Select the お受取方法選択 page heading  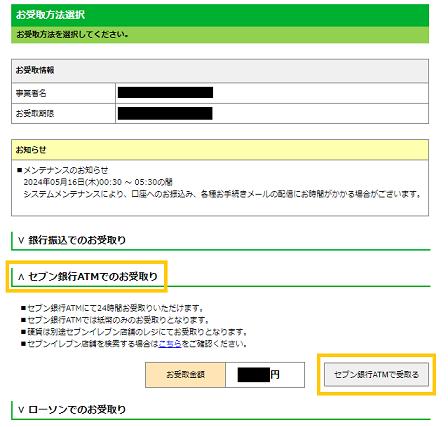50,15
